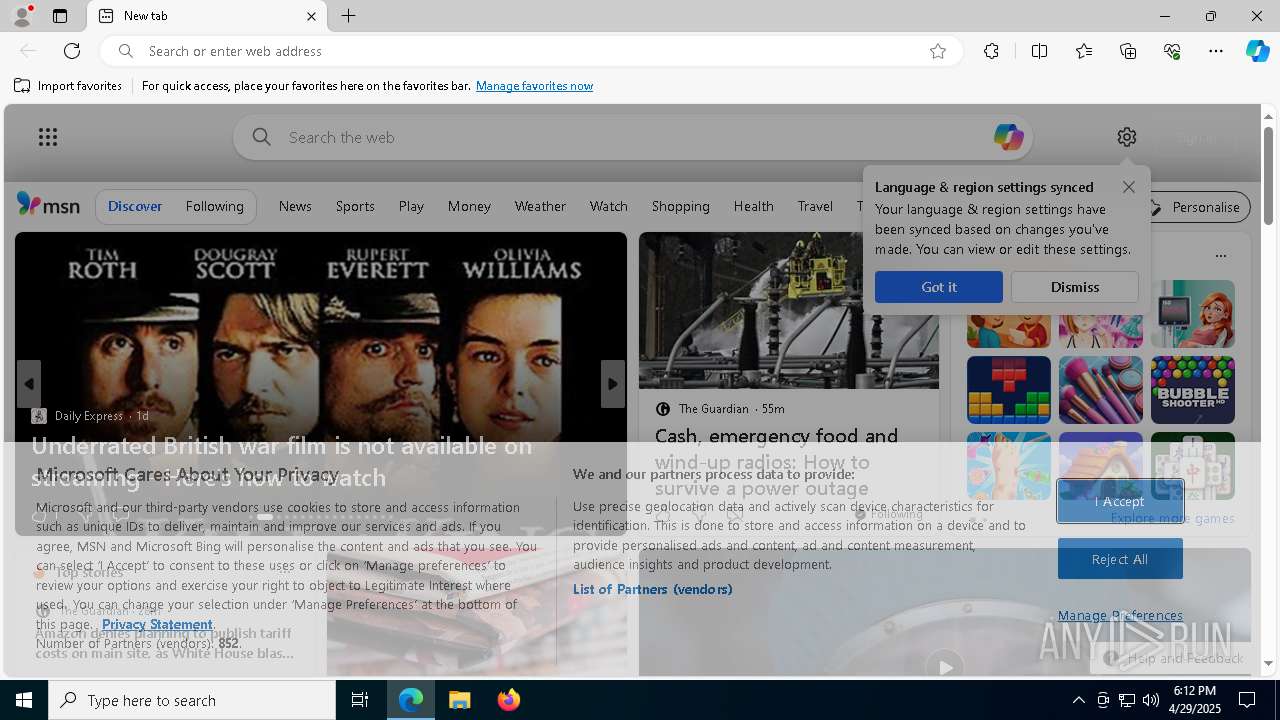Click the page vertical scrollbar
The width and height of the screenshot is (1280, 720).
point(1268,176)
